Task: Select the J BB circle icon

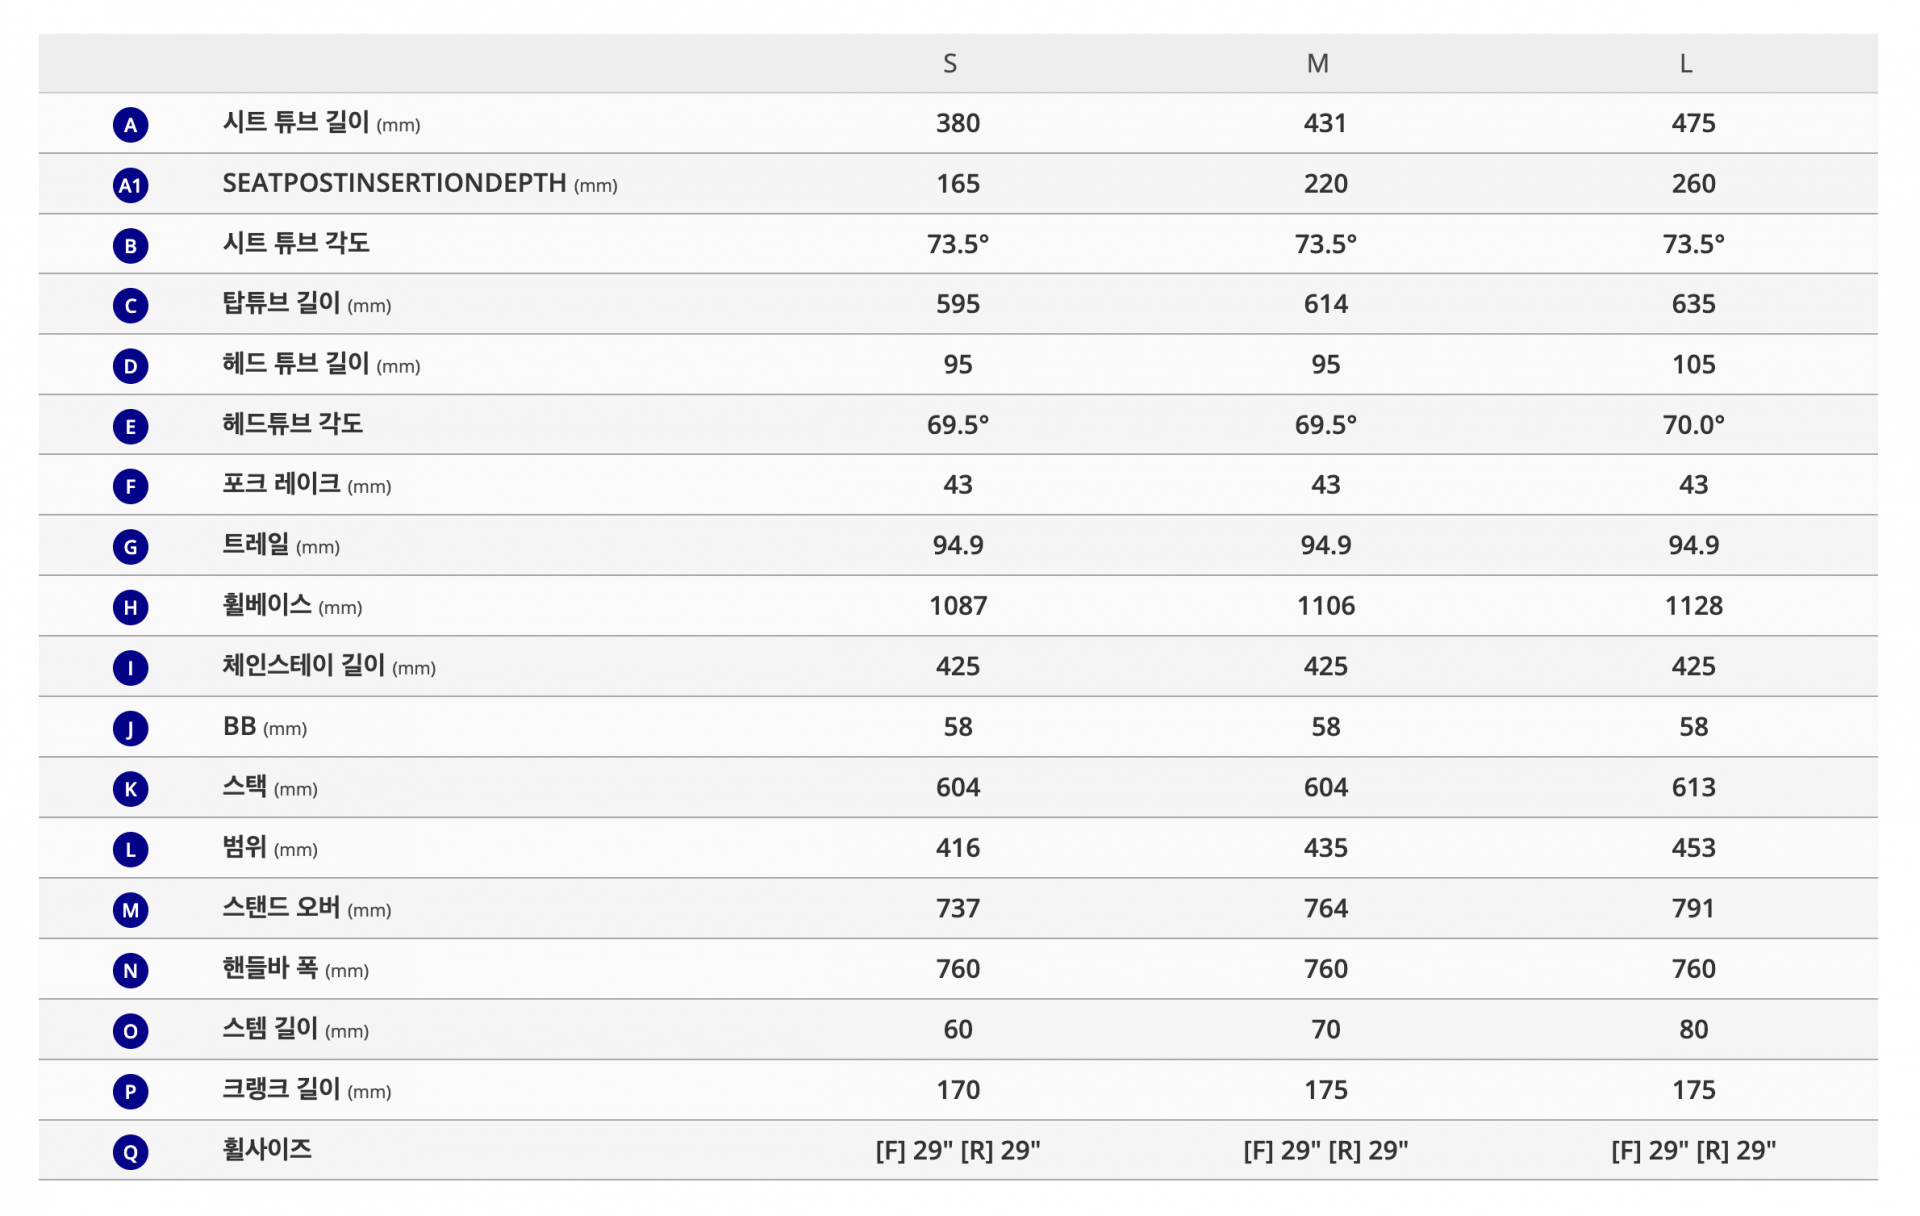Action: click(x=130, y=729)
